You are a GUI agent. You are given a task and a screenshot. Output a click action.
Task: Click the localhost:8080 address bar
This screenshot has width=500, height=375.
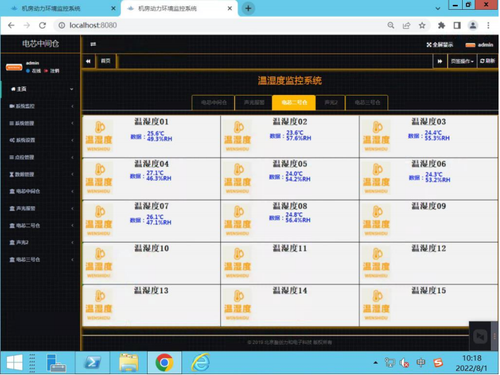click(x=220, y=25)
